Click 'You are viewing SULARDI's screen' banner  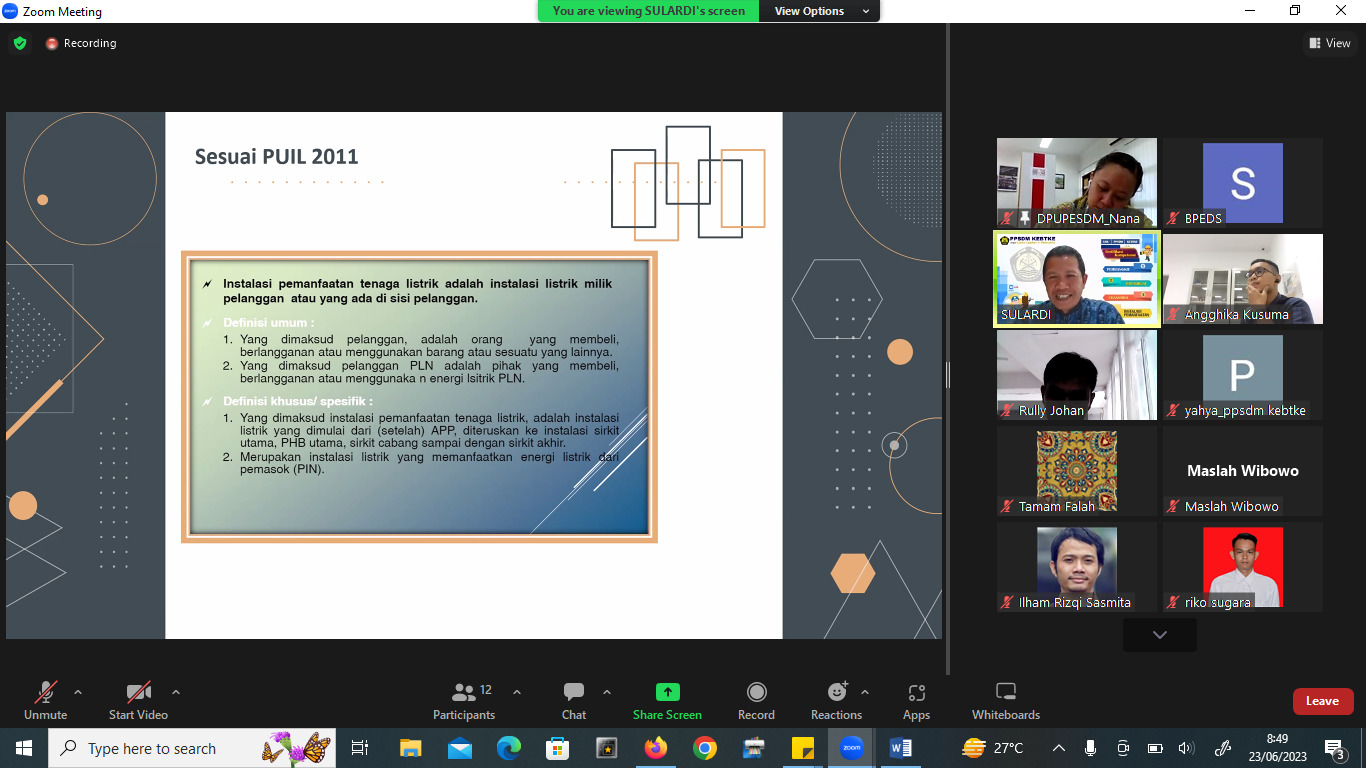649,11
